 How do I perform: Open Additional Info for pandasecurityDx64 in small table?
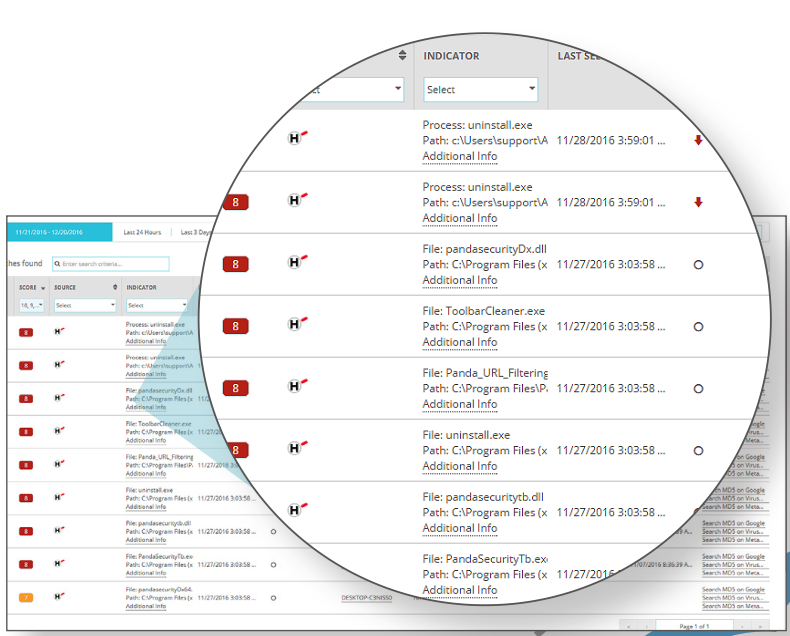(146, 606)
